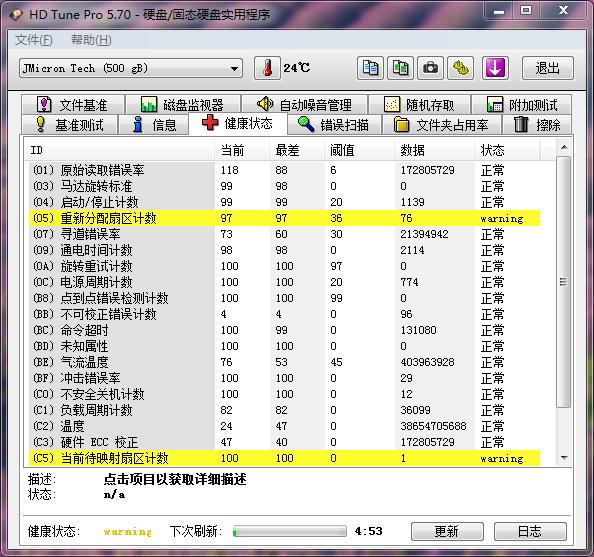594x557 pixels.
Task: Select row (C3) 硬件 ECC 校正
Action: click(x=284, y=442)
